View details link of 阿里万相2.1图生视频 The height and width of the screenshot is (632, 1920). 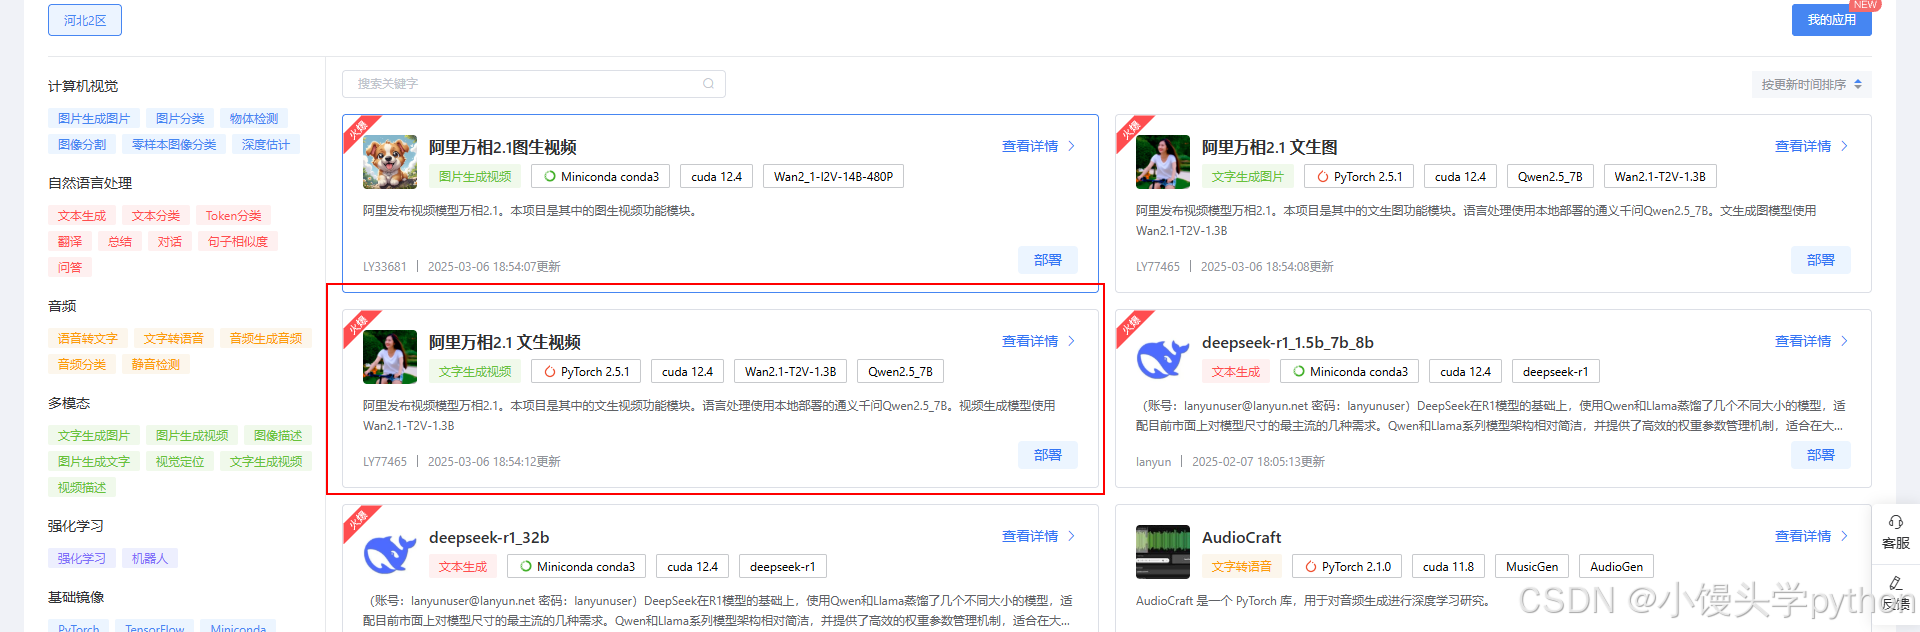[x=1030, y=146]
